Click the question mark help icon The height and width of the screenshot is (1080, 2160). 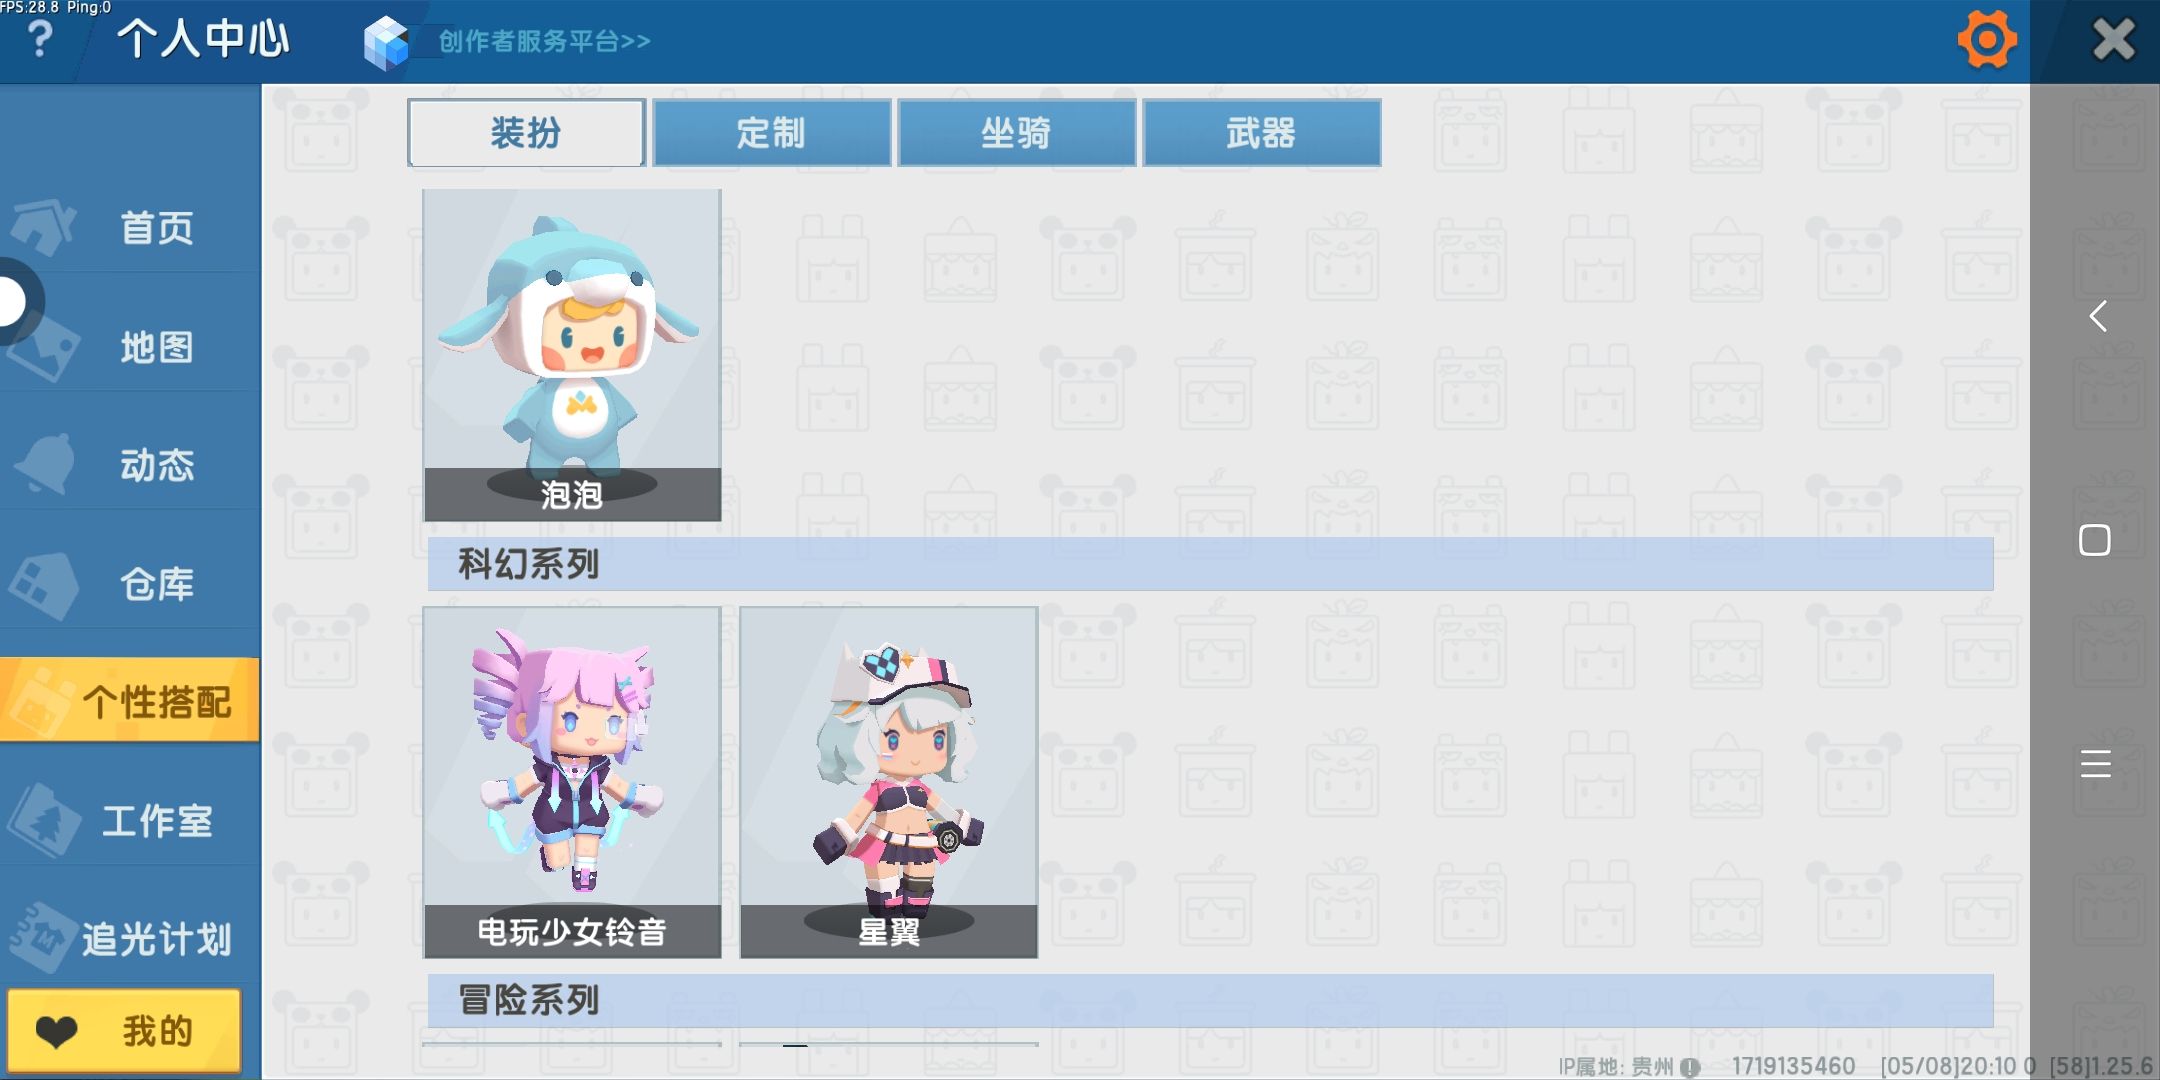pyautogui.click(x=39, y=40)
